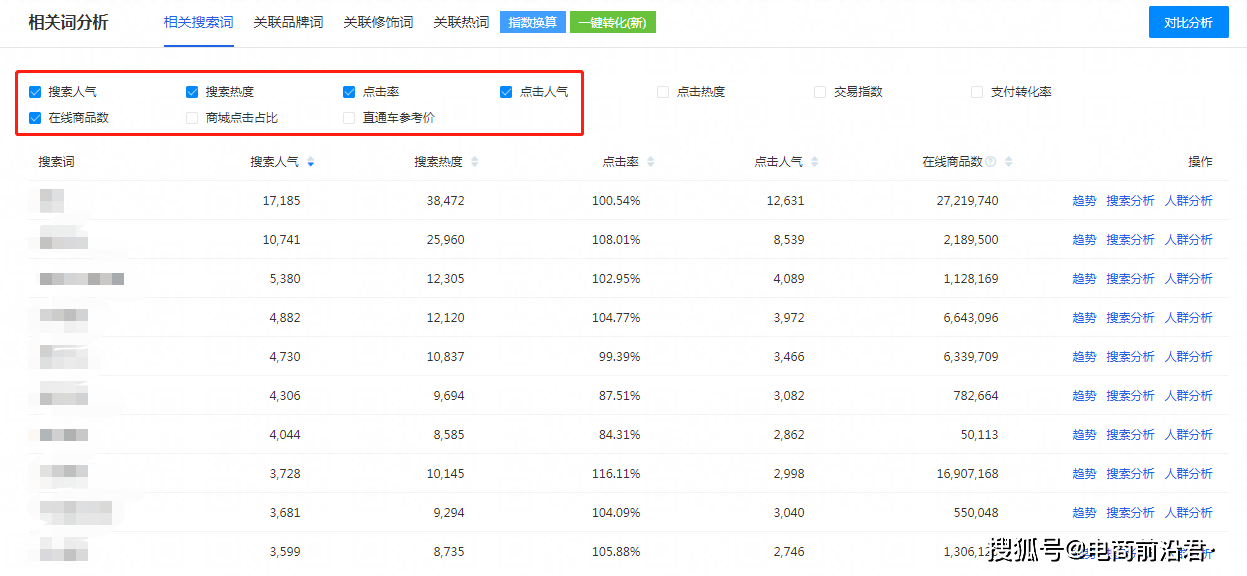Check the 直通车参考价 option
Viewport: 1247px width, 576px height.
pyautogui.click(x=348, y=117)
